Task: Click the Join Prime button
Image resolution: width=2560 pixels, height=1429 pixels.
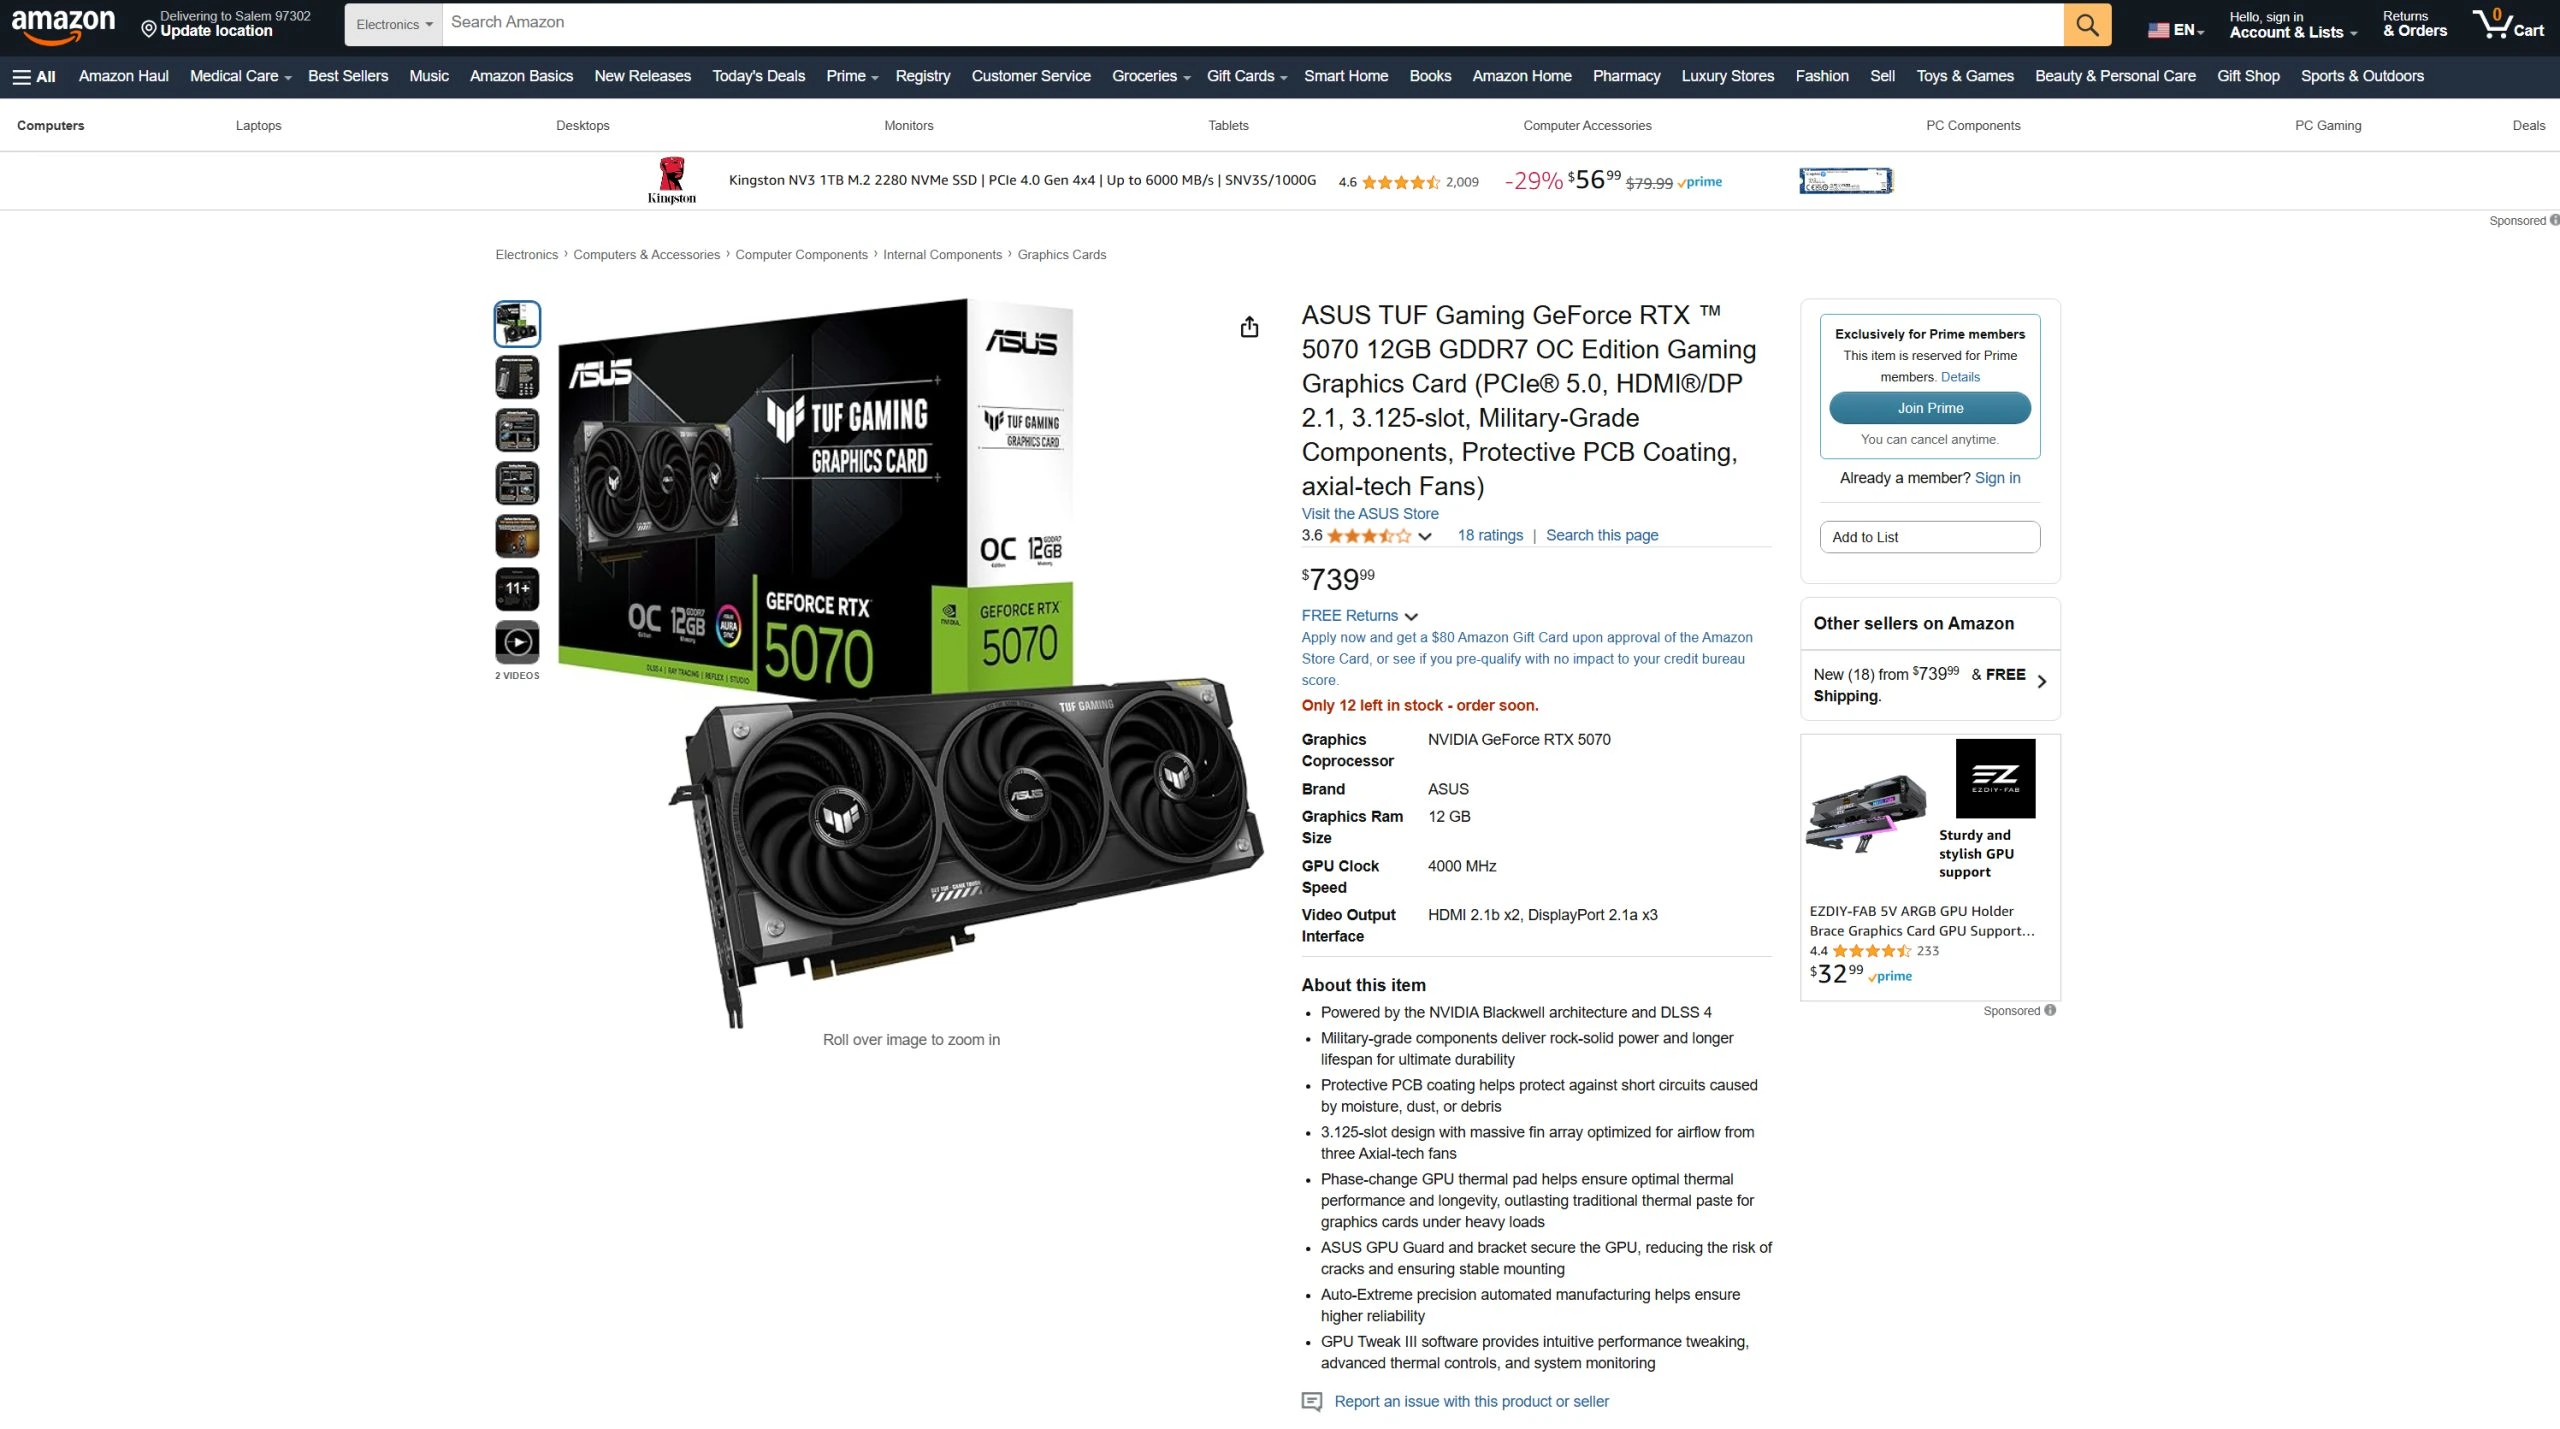Action: (1929, 408)
